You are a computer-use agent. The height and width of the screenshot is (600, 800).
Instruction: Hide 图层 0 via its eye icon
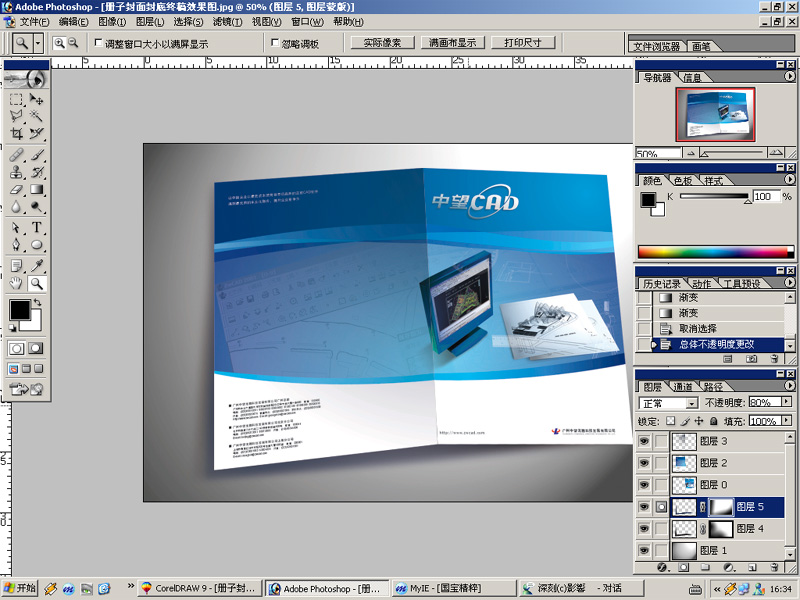(644, 485)
